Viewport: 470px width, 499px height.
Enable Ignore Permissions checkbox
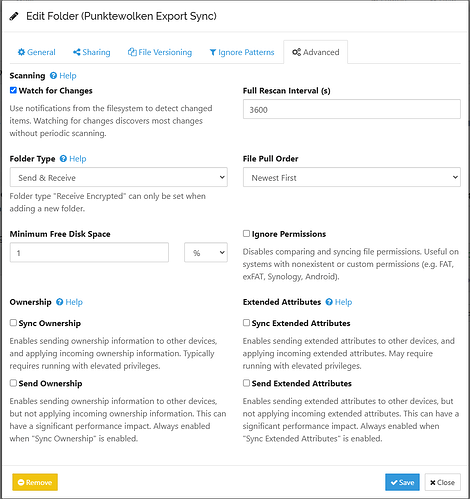(246, 234)
